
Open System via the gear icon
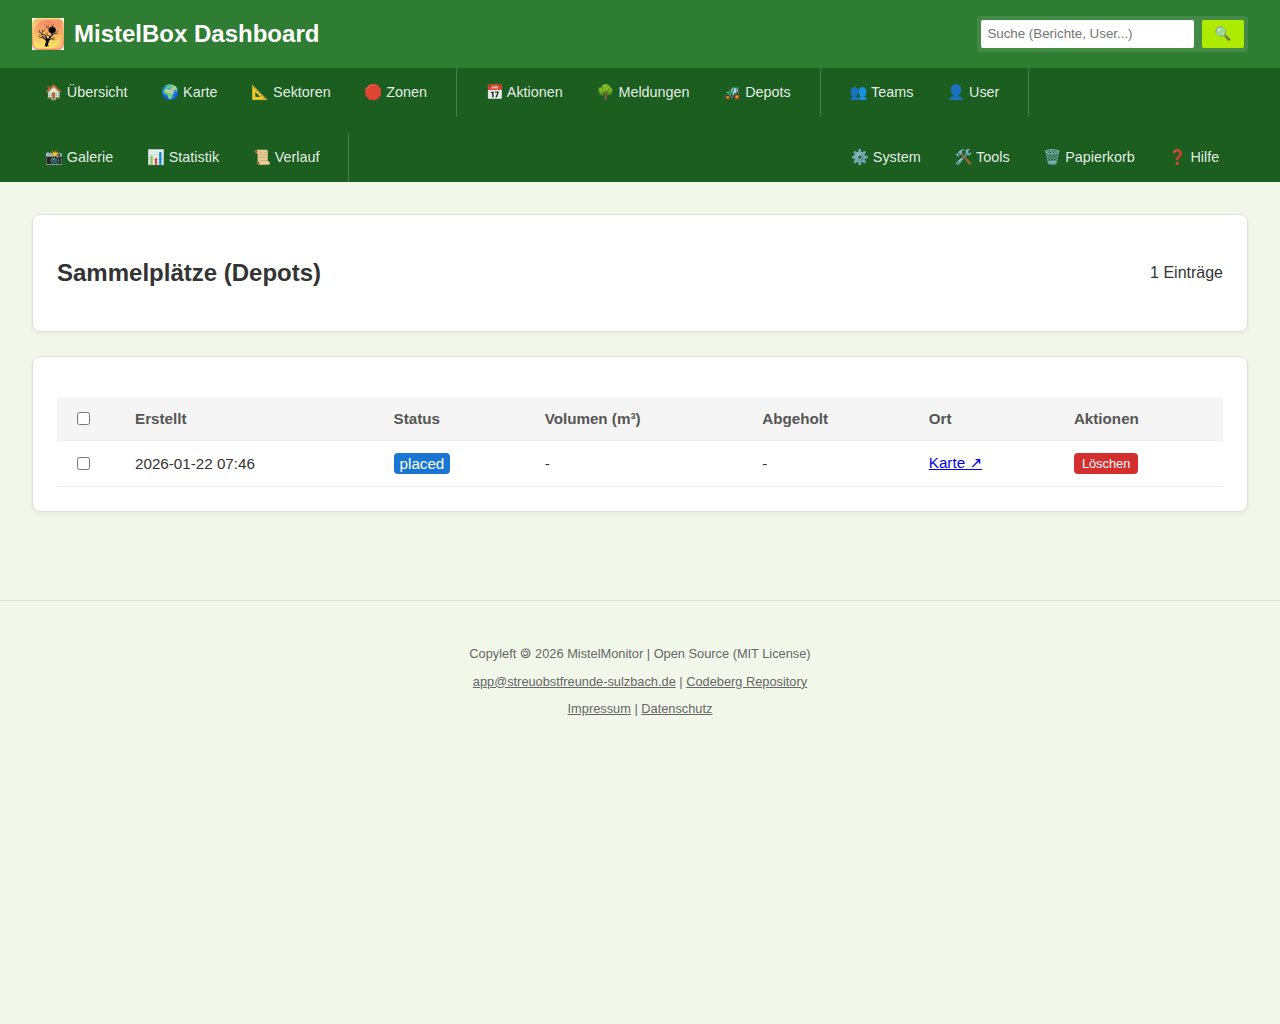[859, 157]
